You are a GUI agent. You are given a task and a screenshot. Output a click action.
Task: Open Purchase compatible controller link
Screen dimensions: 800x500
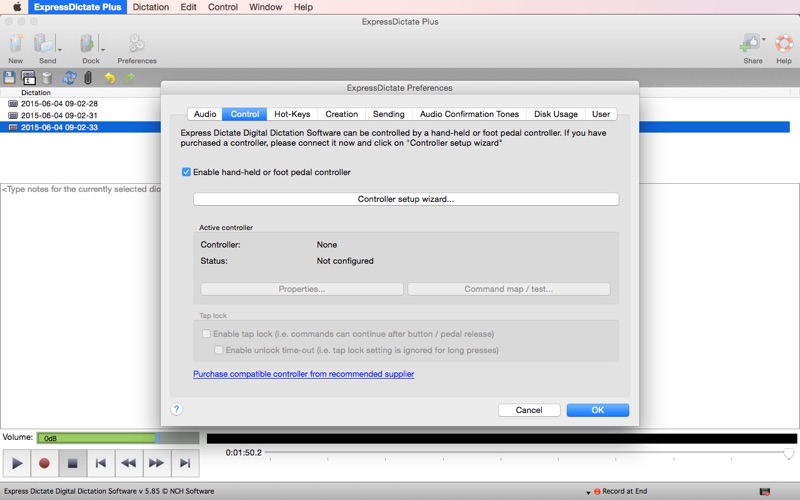(x=303, y=374)
